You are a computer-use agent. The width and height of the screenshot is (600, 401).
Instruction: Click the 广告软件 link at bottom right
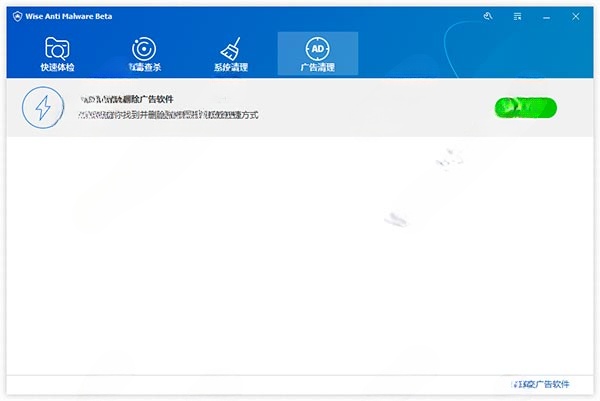click(x=539, y=385)
